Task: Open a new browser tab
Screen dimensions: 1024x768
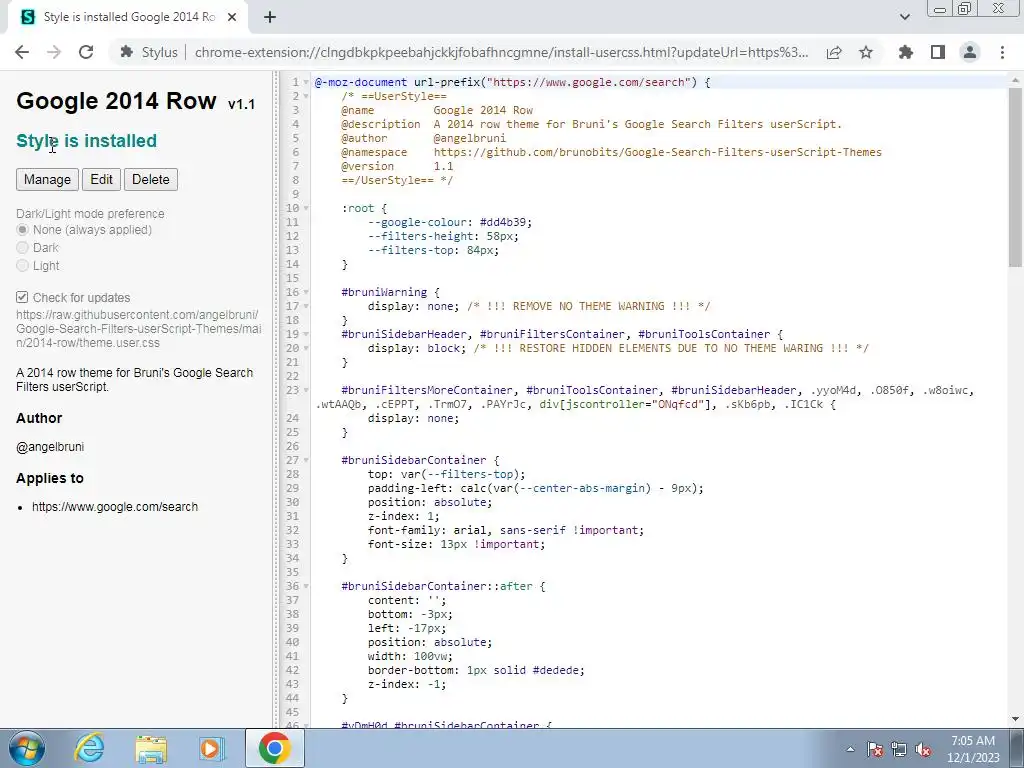Action: (x=270, y=18)
